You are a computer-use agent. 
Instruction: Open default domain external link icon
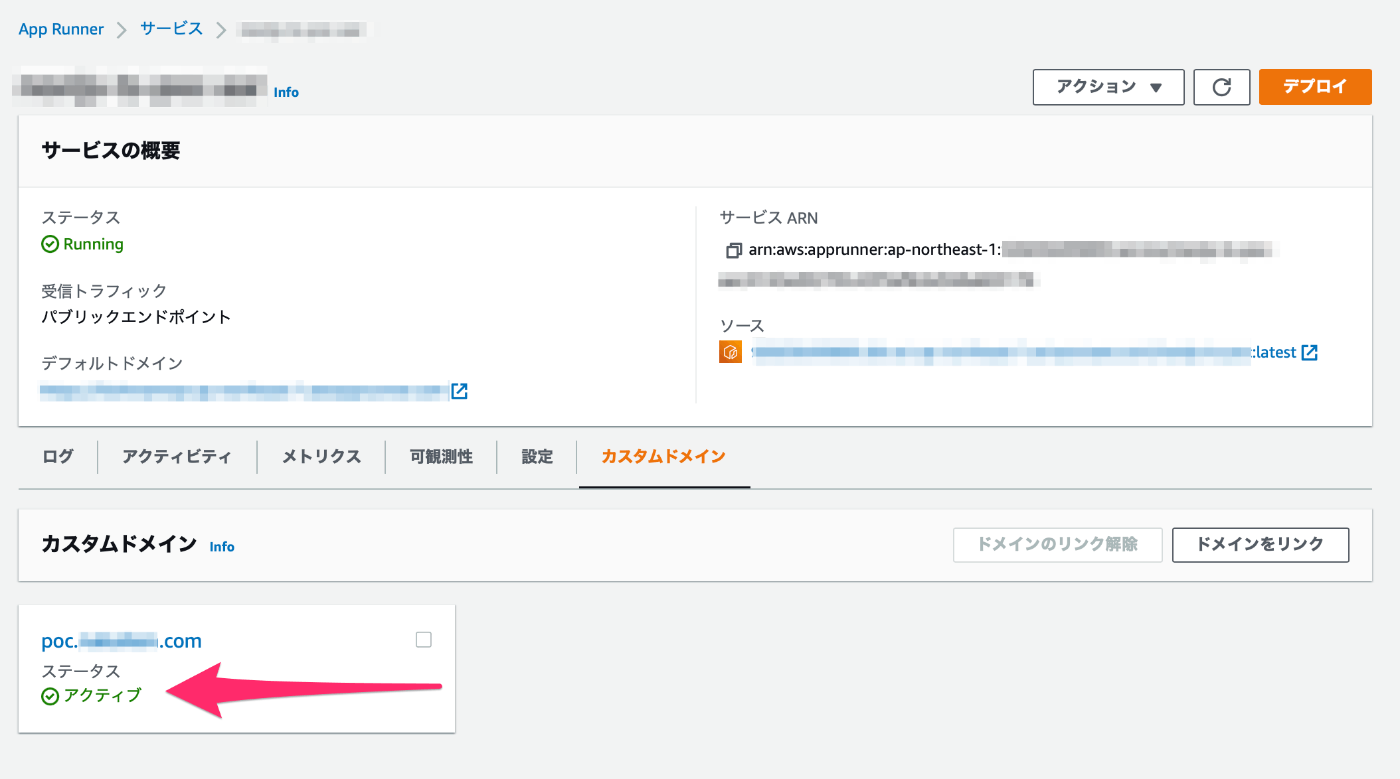pos(460,391)
